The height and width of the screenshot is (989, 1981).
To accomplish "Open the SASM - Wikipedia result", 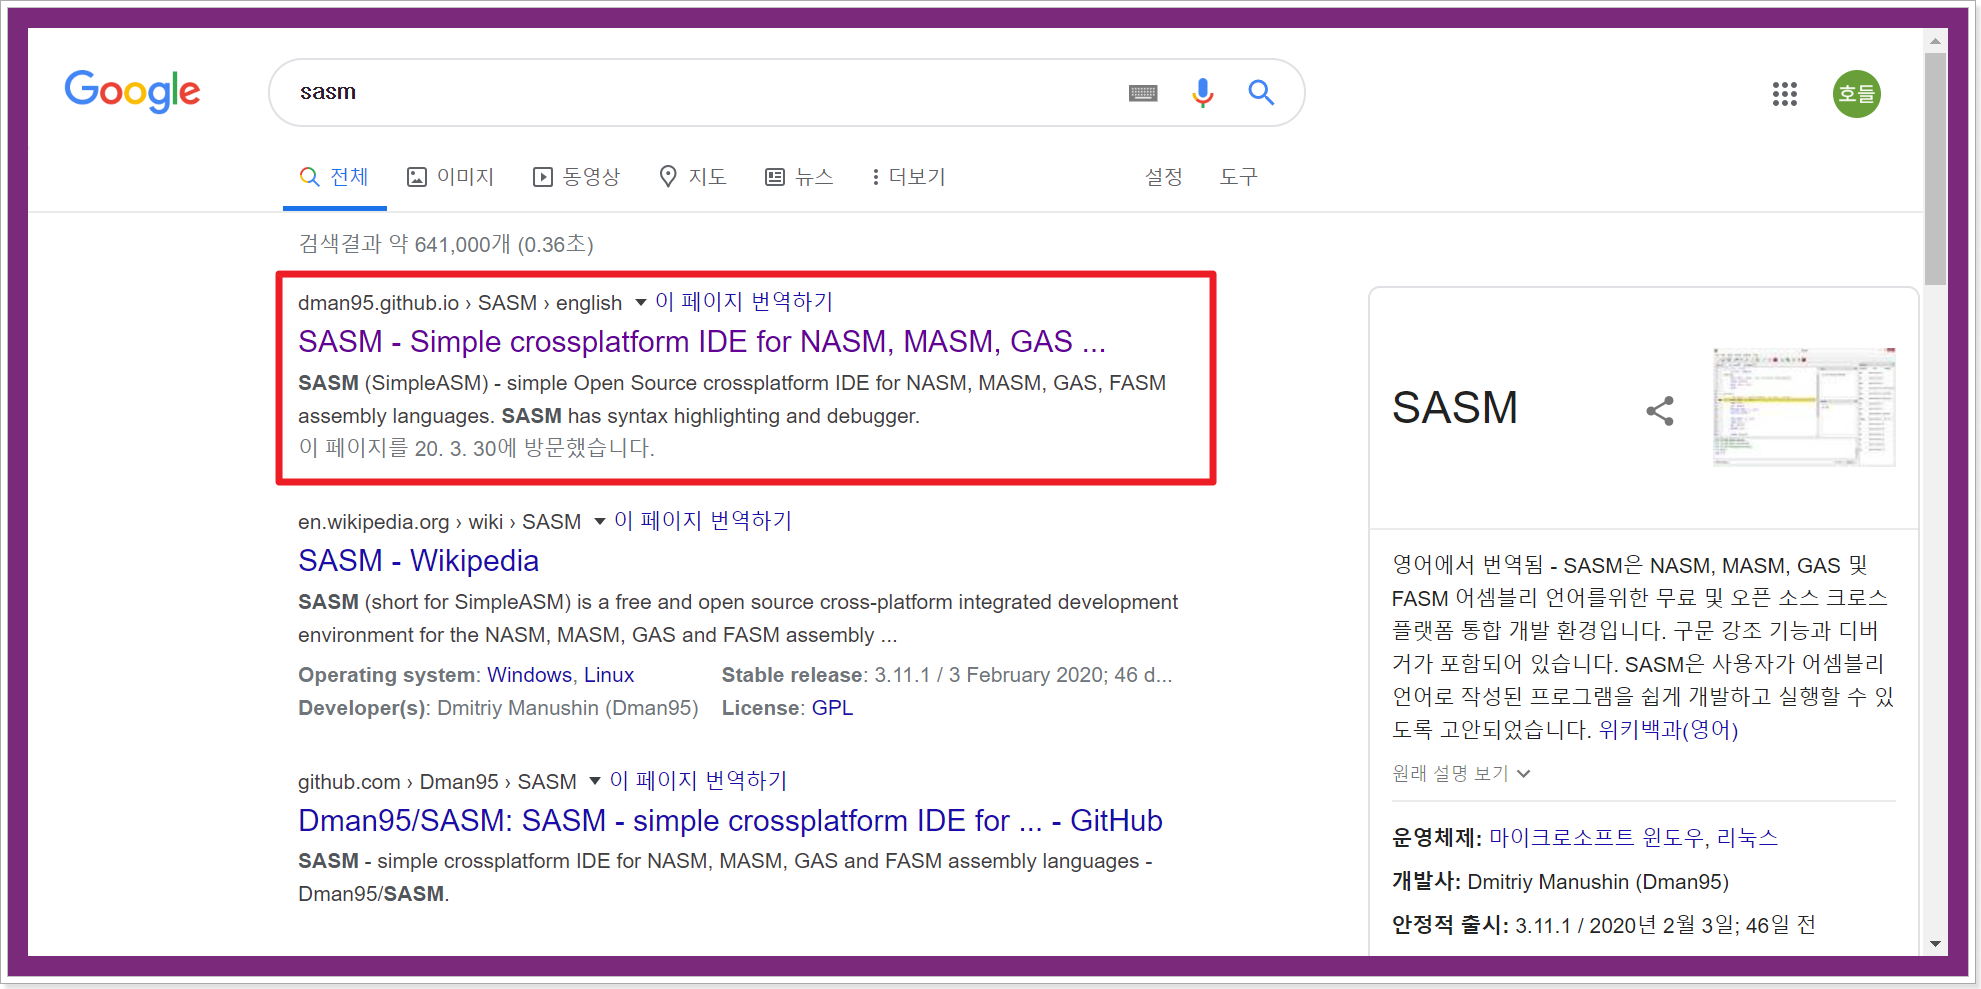I will point(418,561).
